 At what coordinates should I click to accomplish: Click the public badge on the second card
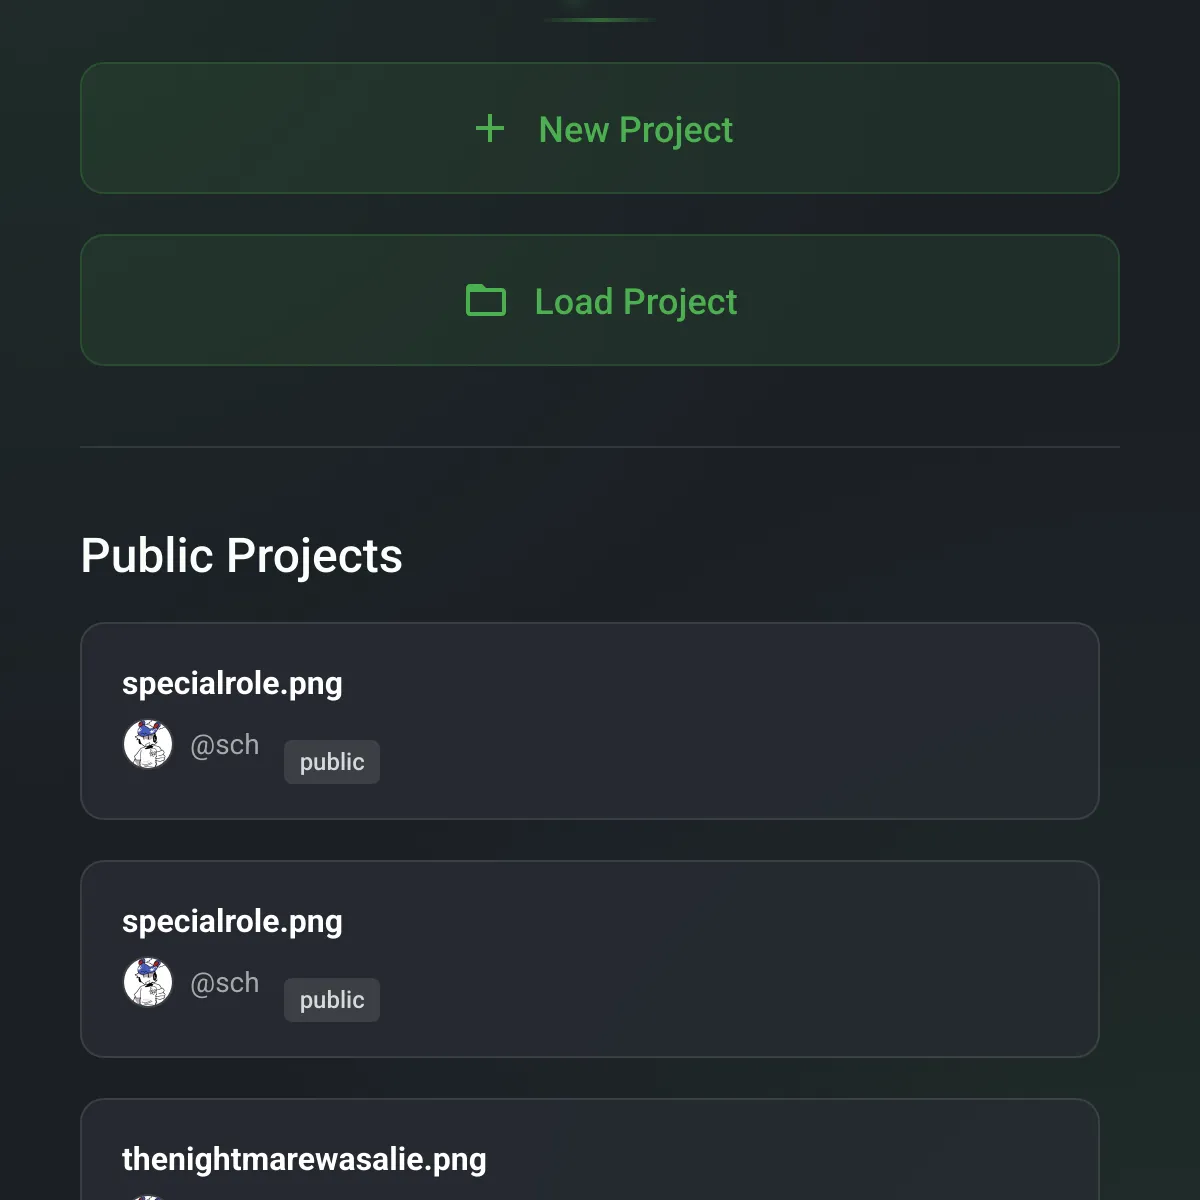pyautogui.click(x=332, y=1000)
